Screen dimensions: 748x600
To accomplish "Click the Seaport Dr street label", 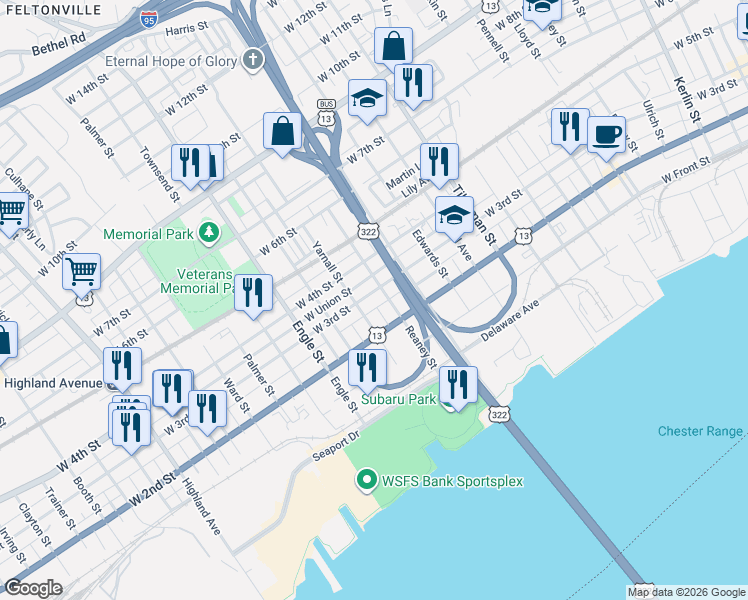I will click(336, 446).
